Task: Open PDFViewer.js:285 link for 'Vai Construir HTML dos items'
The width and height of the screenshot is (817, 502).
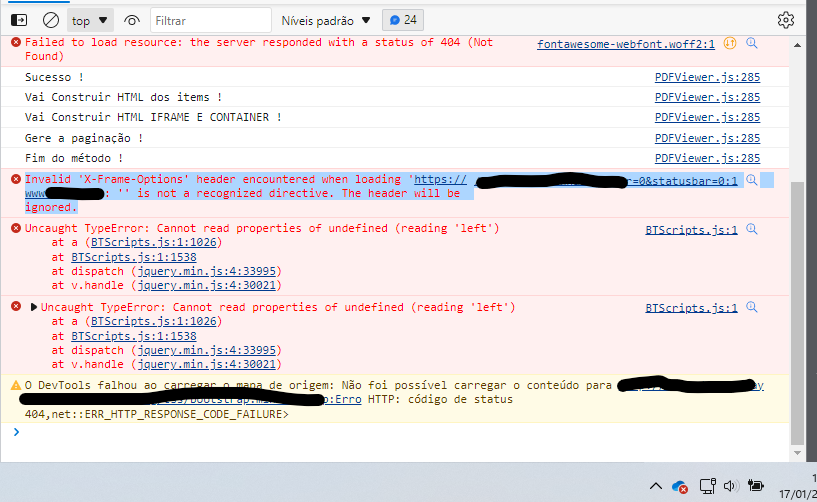Action: [707, 97]
